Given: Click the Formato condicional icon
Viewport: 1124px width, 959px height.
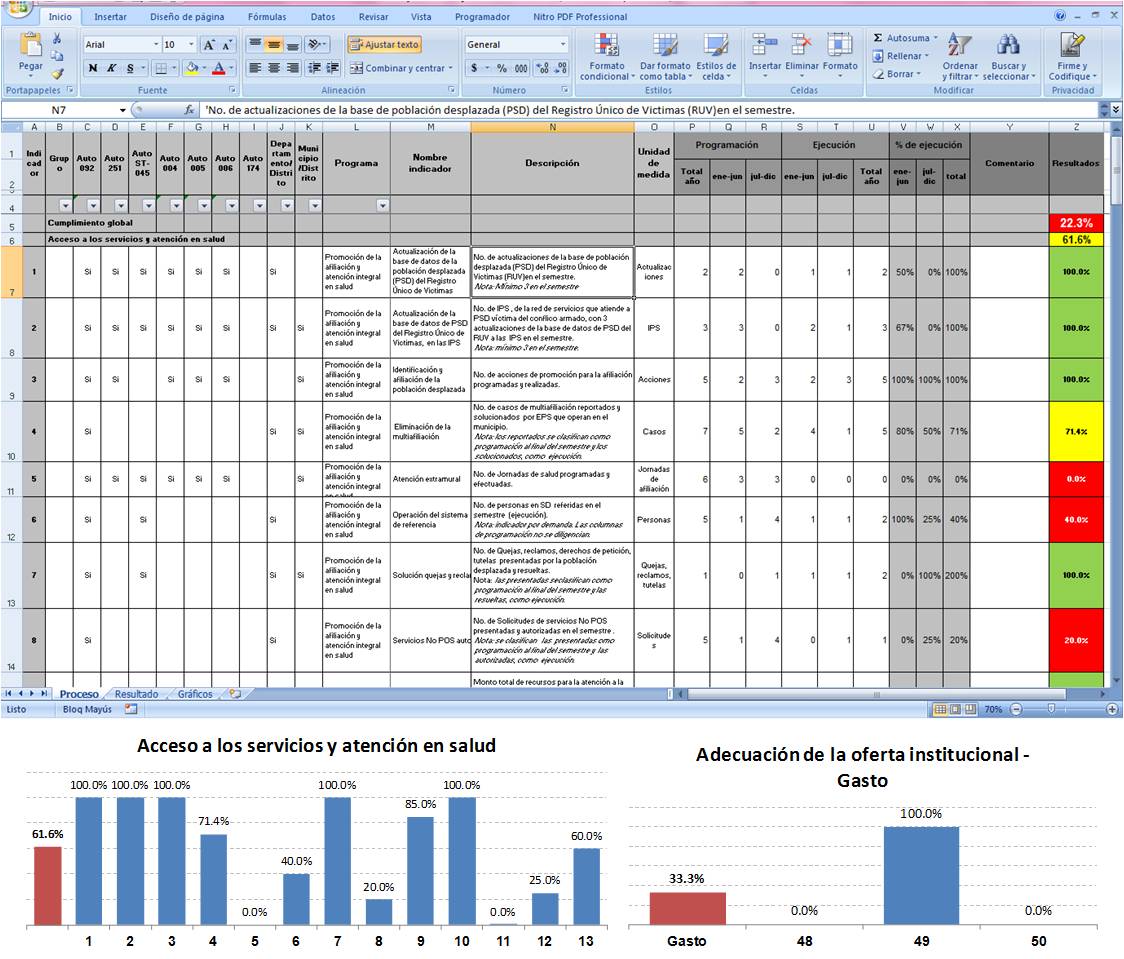Looking at the screenshot, I should (604, 46).
